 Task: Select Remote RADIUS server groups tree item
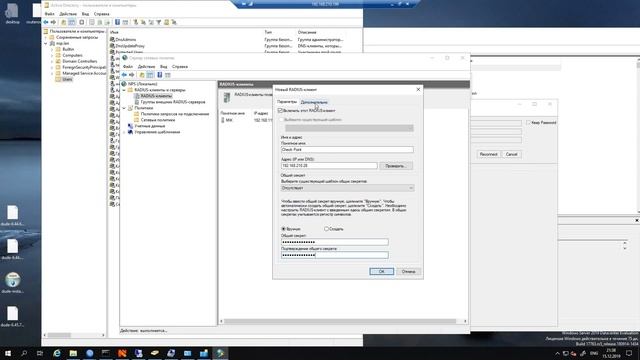(x=173, y=102)
